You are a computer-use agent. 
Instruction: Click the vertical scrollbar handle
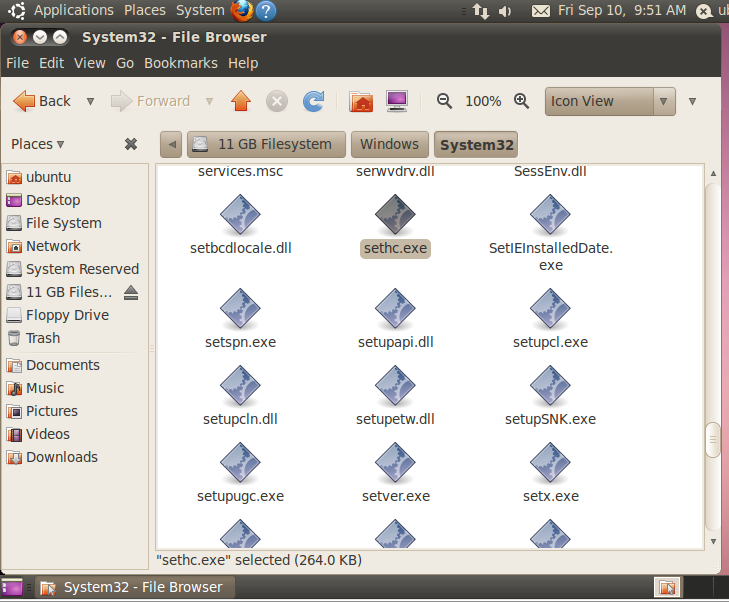pyautogui.click(x=713, y=440)
